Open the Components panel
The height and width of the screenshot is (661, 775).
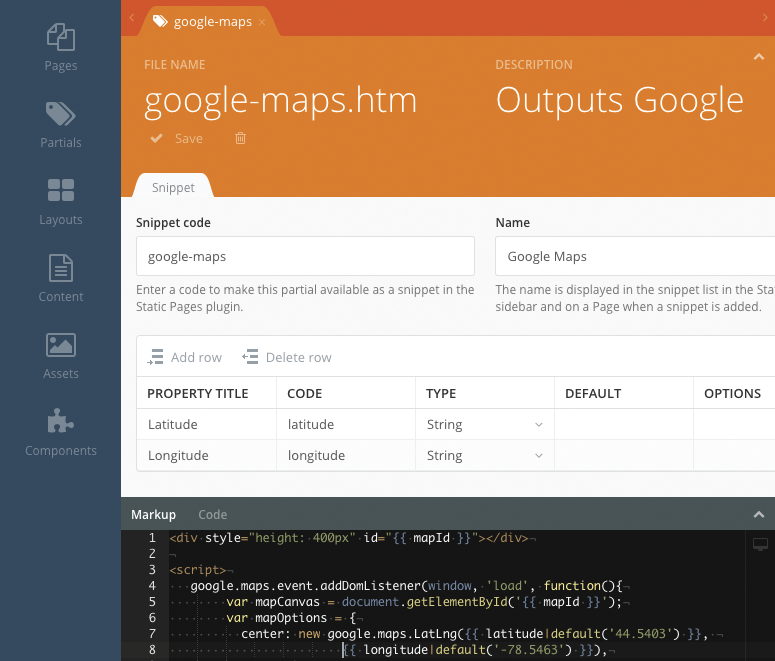coord(60,432)
